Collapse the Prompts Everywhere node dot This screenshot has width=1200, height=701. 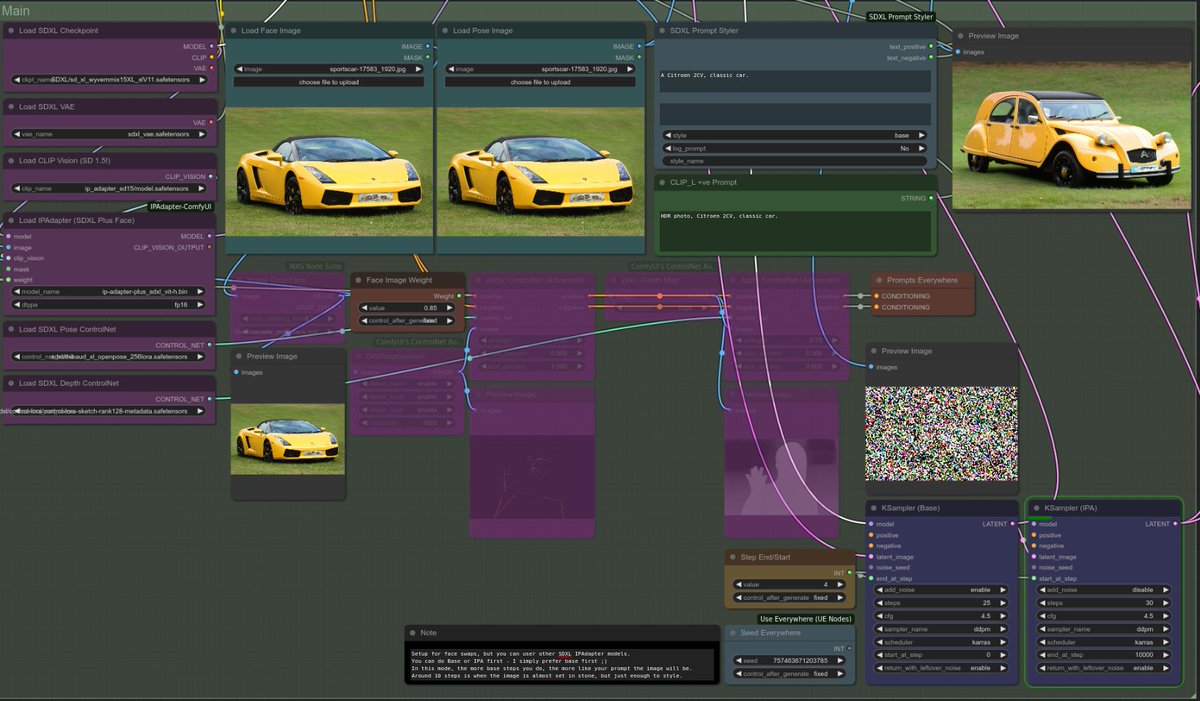click(879, 281)
